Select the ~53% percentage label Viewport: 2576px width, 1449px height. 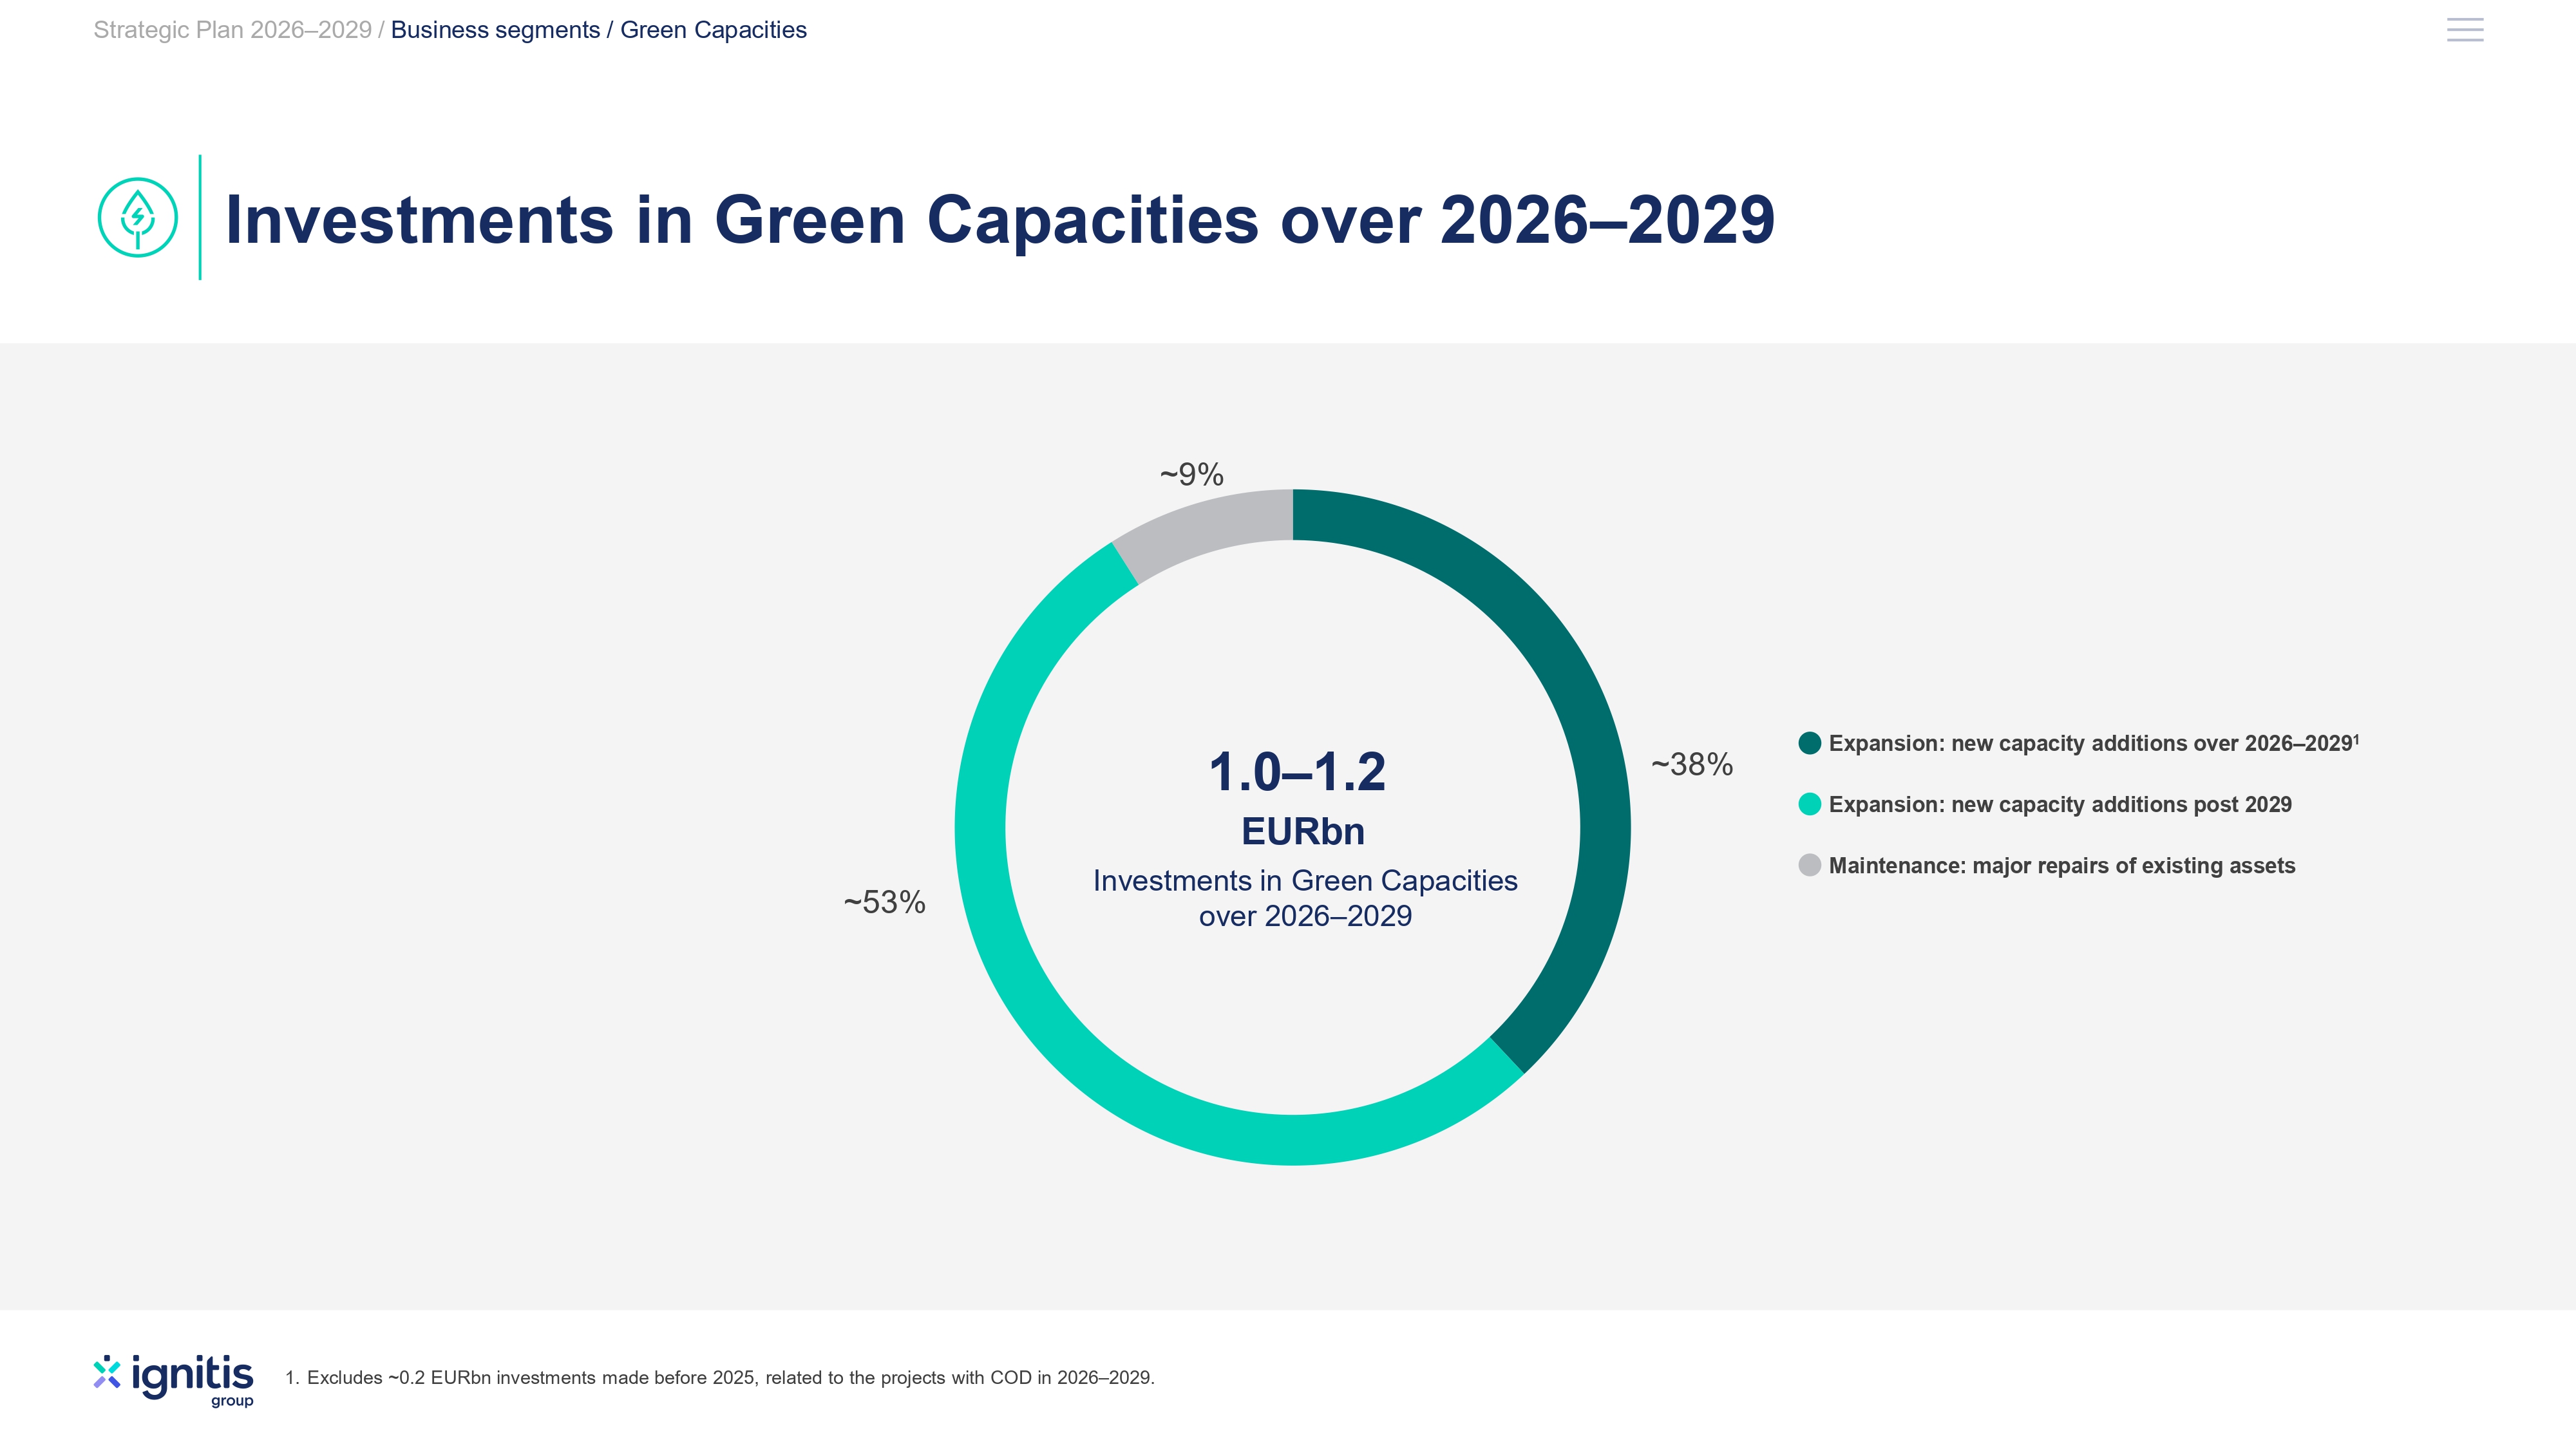tap(884, 902)
